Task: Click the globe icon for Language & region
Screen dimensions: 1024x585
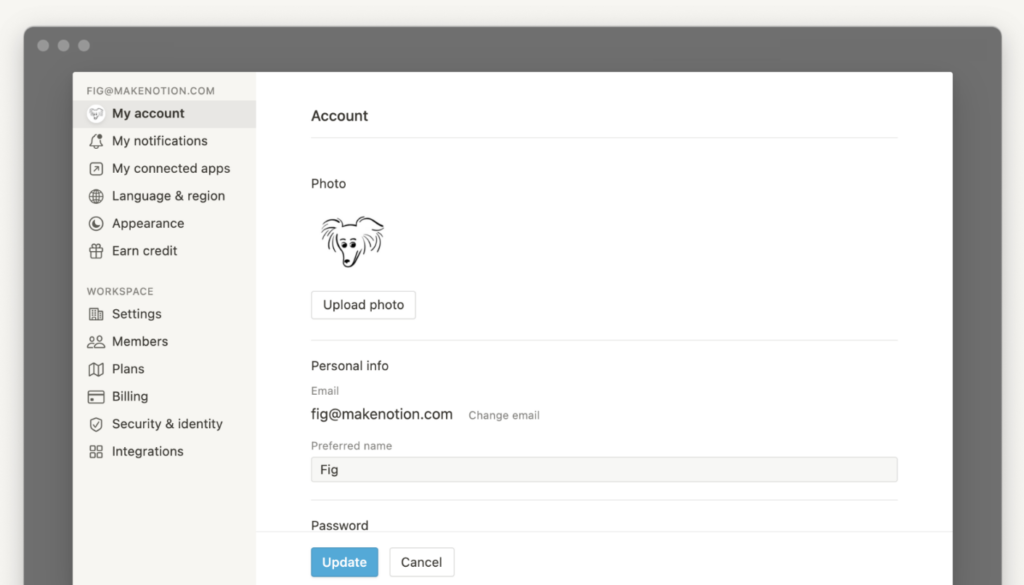Action: pos(96,196)
